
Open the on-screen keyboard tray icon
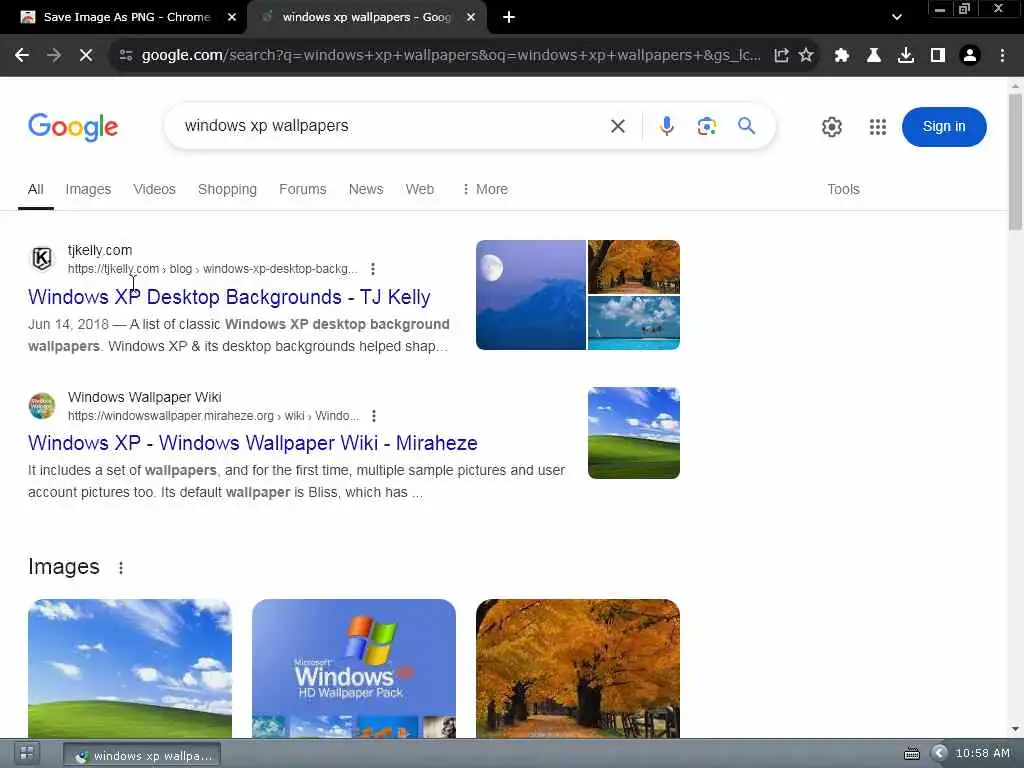pyautogui.click(x=912, y=754)
